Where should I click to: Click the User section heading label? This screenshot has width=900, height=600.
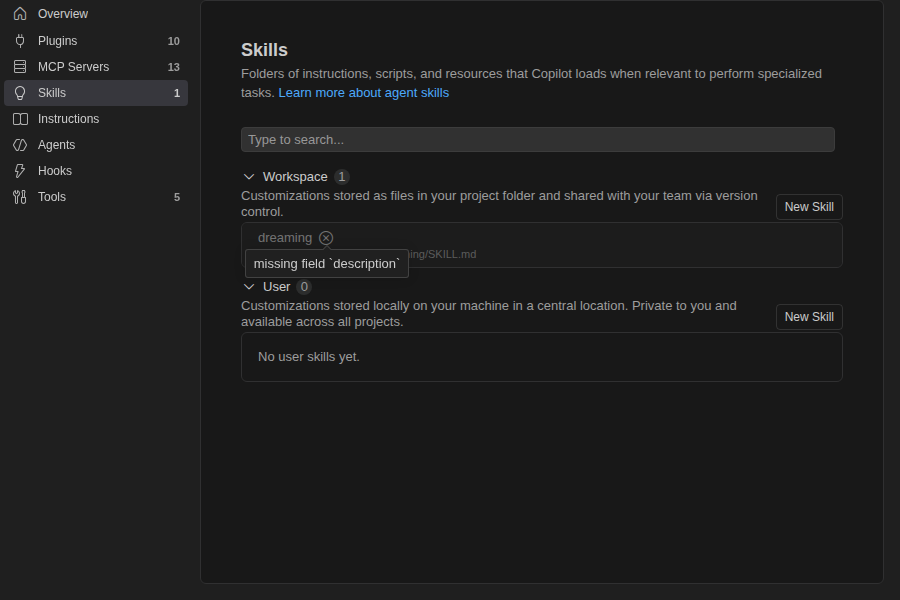click(x=277, y=287)
